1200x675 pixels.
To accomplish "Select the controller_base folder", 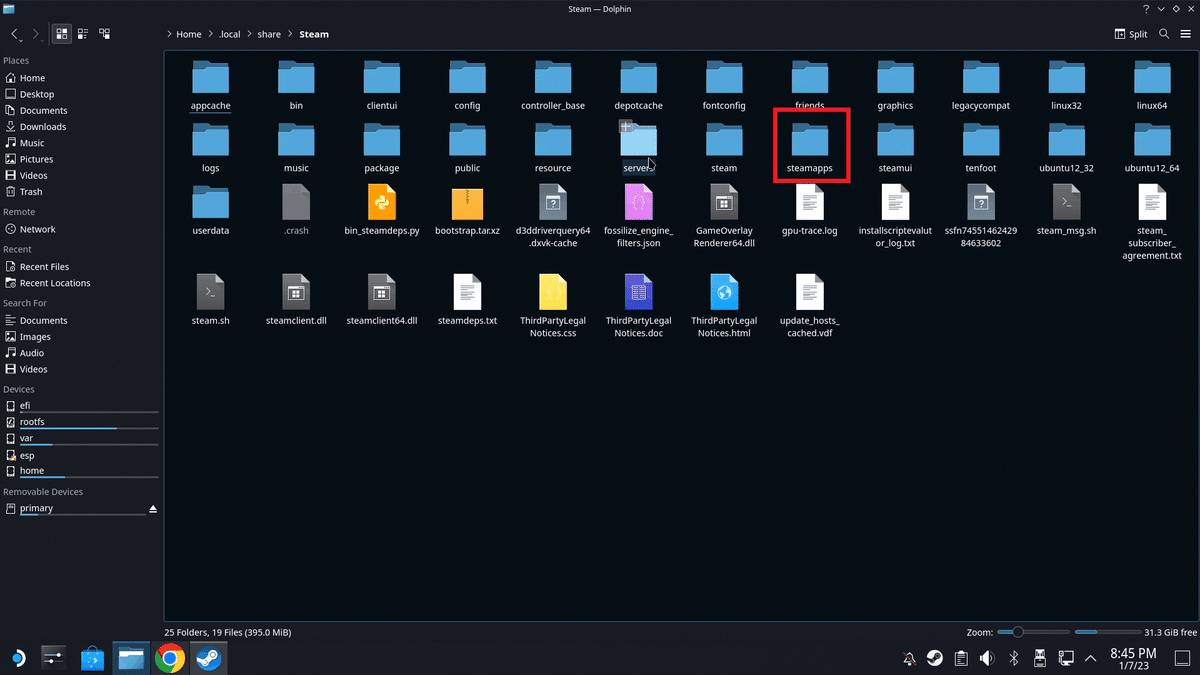I will [x=553, y=85].
